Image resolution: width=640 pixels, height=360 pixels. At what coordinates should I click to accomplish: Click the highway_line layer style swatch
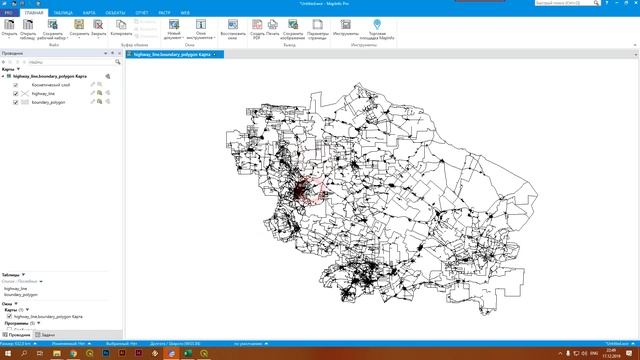click(25, 93)
